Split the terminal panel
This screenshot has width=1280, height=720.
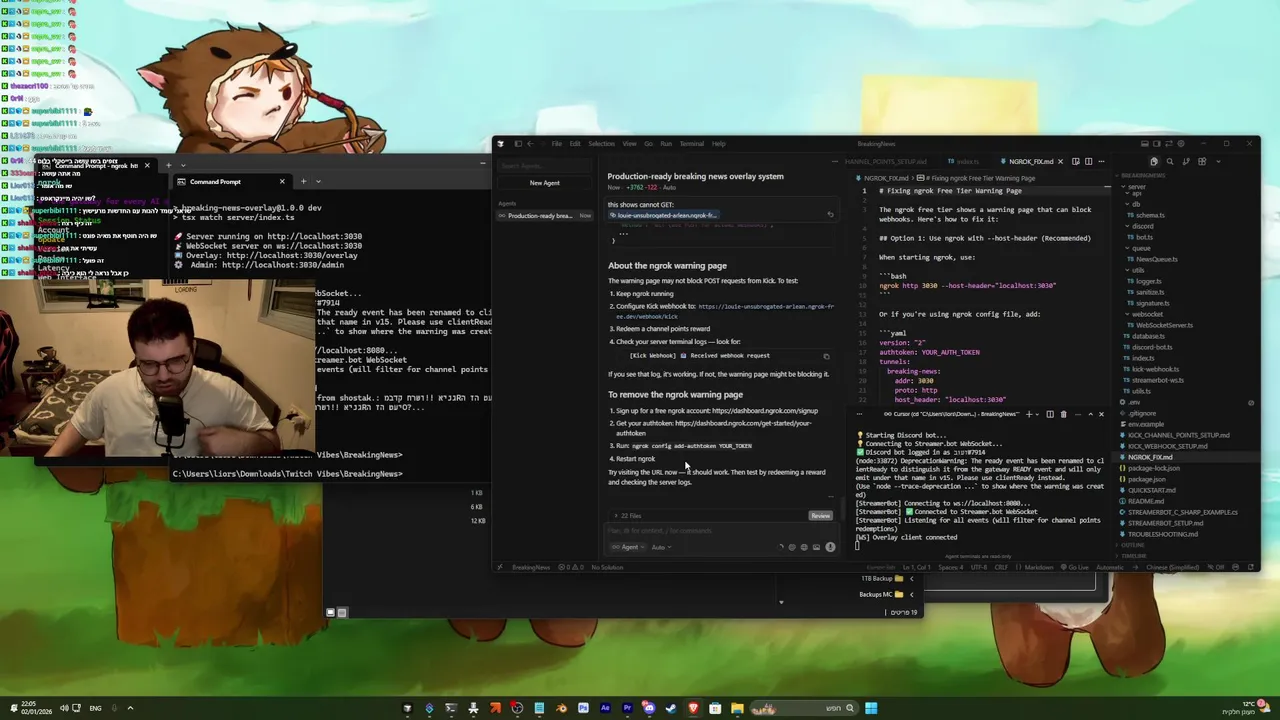pos(1050,414)
